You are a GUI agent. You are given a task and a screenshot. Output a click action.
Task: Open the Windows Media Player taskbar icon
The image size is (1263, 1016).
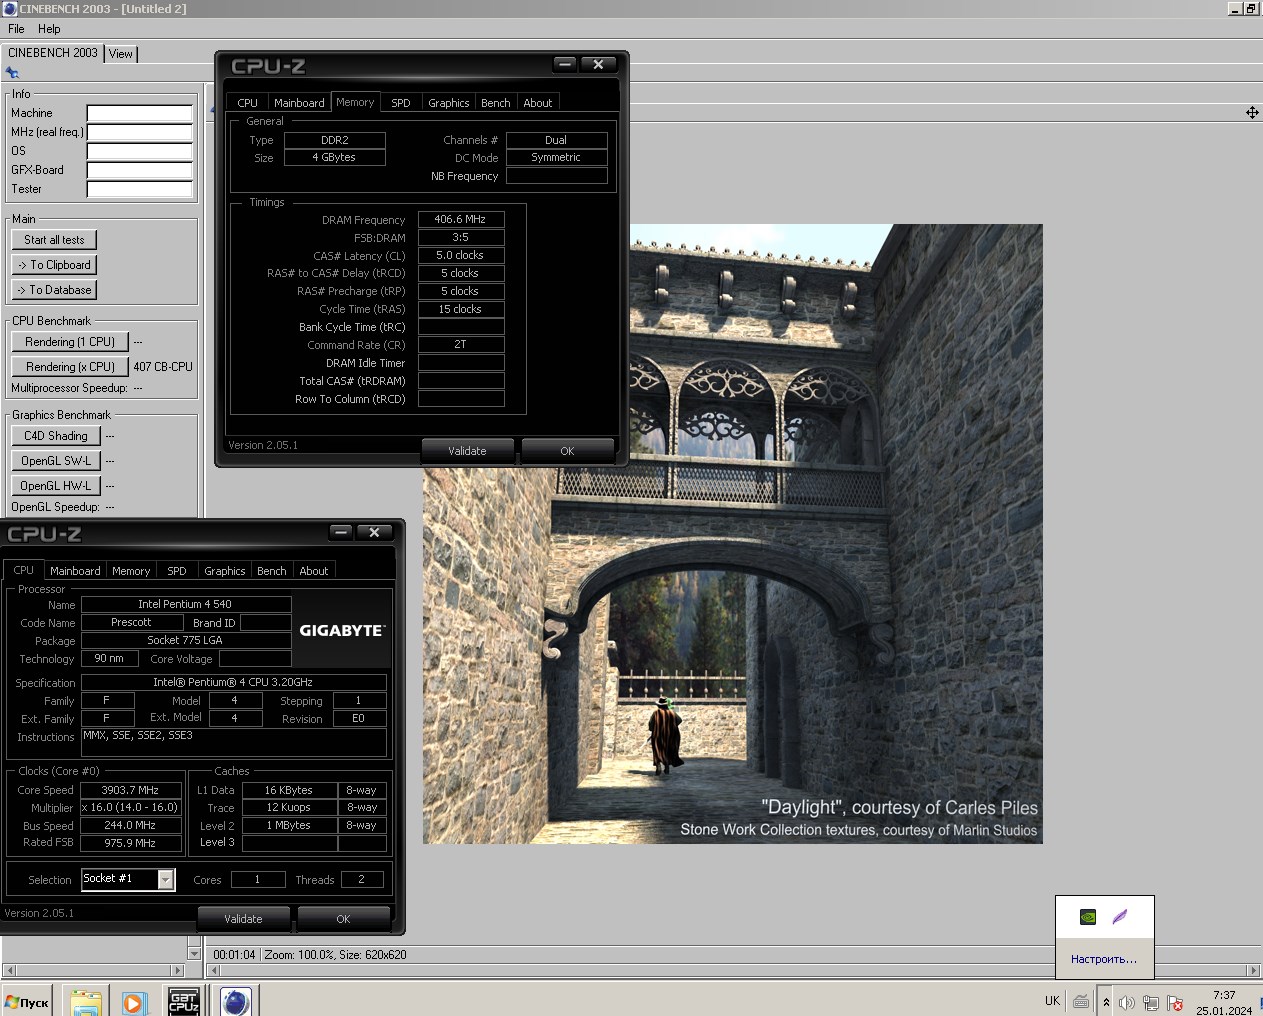133,1001
